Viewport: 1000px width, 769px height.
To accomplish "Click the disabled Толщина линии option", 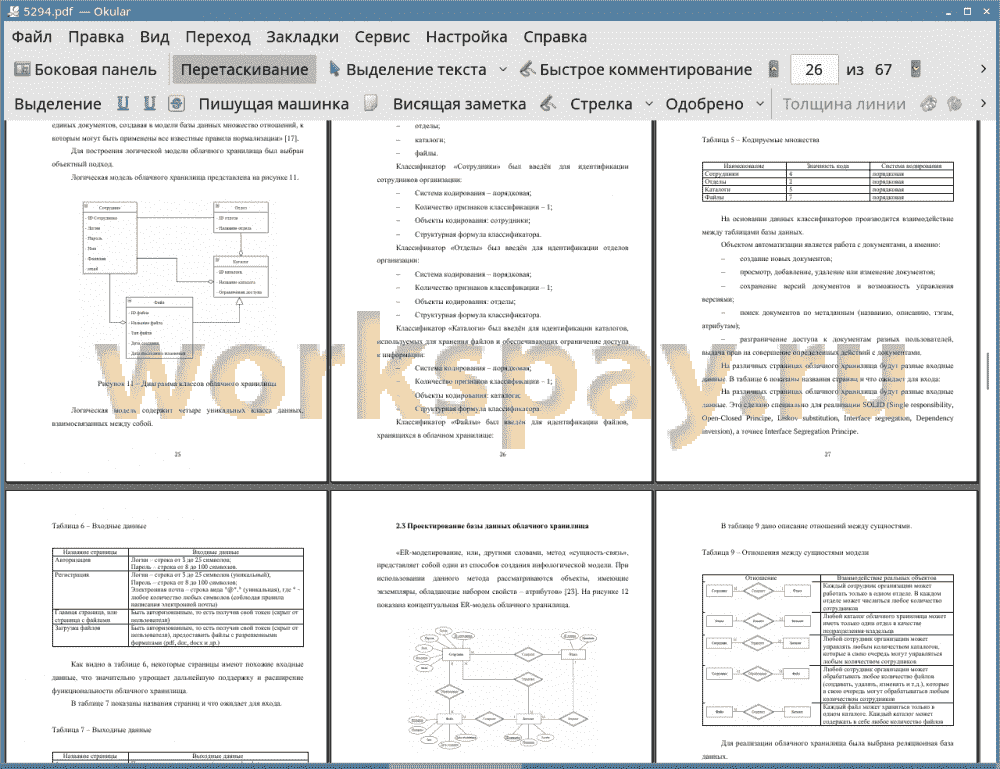I will click(844, 104).
